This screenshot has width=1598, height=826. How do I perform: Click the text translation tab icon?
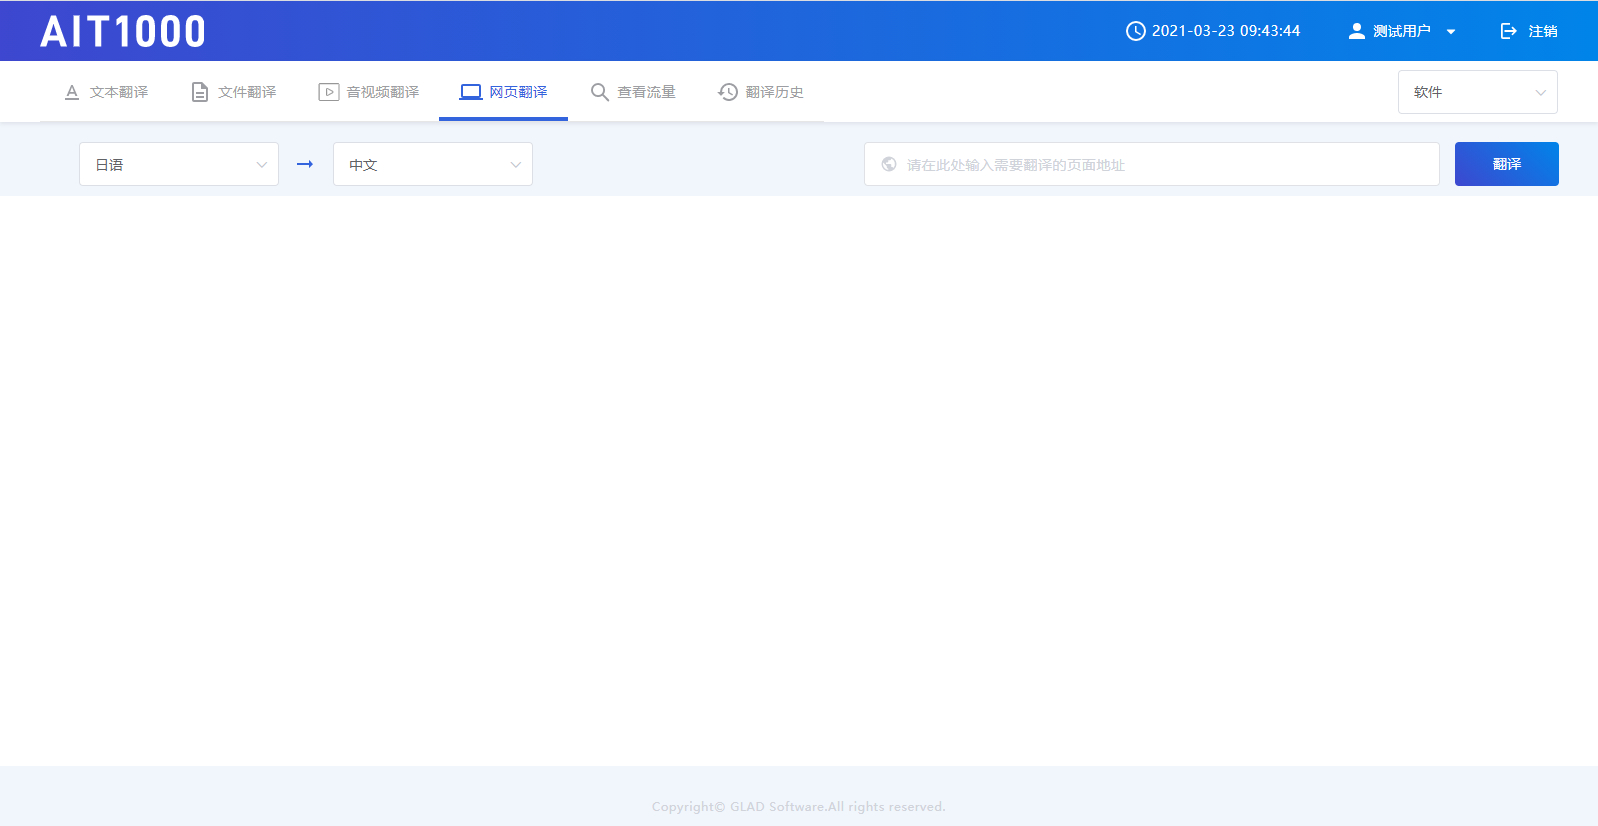72,92
